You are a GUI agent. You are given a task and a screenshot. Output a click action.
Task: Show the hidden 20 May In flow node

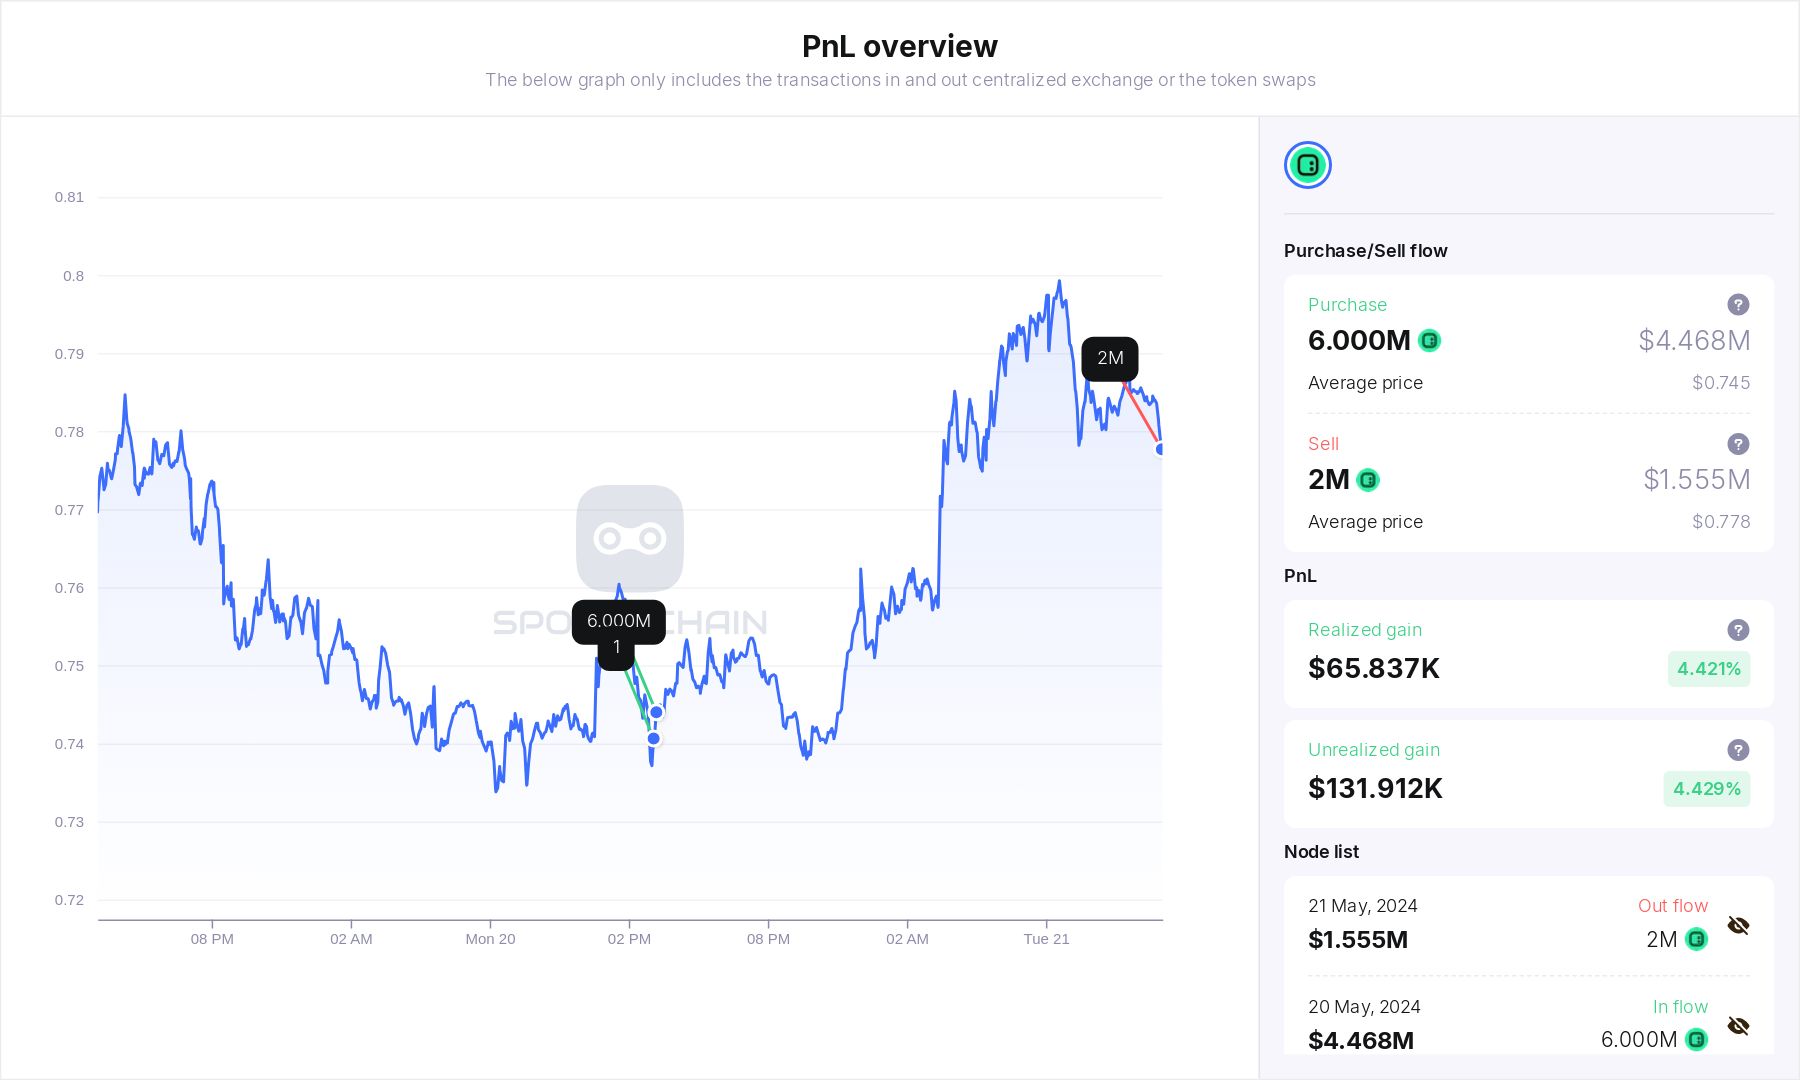1738,1025
